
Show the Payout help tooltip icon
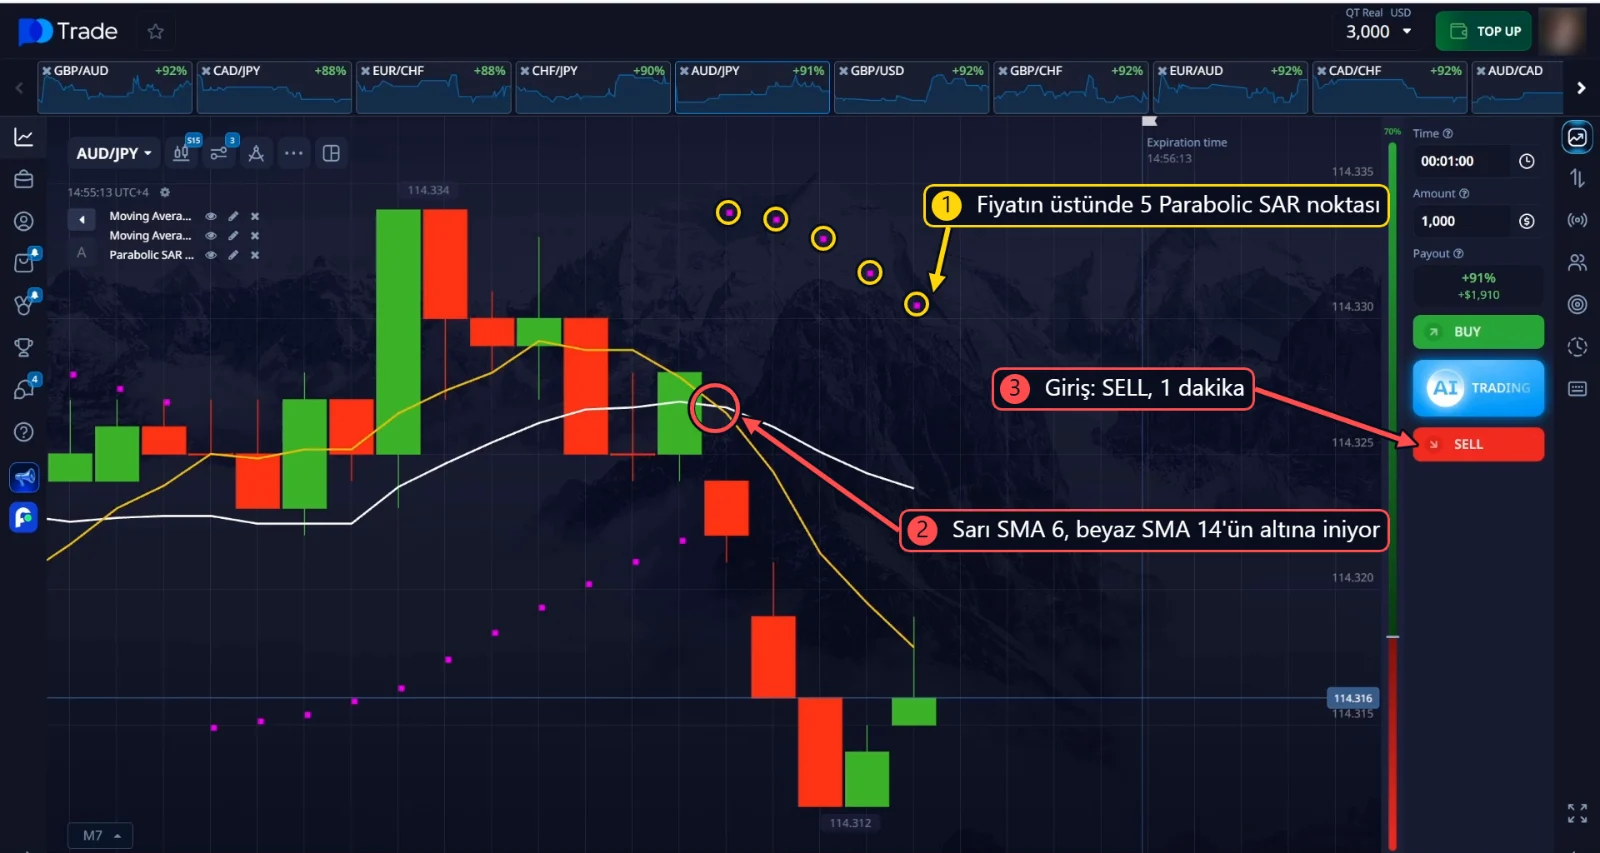(x=1458, y=254)
